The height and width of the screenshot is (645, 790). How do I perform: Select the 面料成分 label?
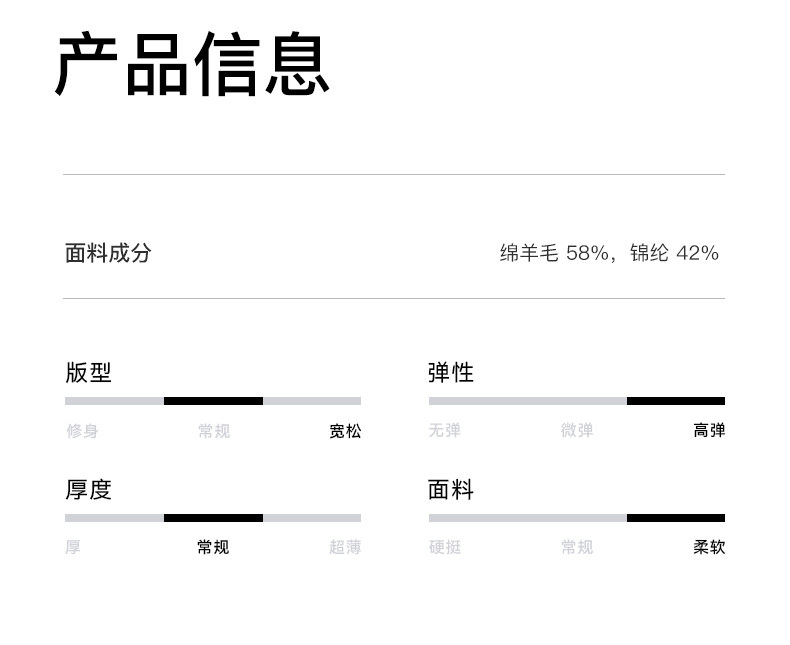pyautogui.click(x=108, y=253)
